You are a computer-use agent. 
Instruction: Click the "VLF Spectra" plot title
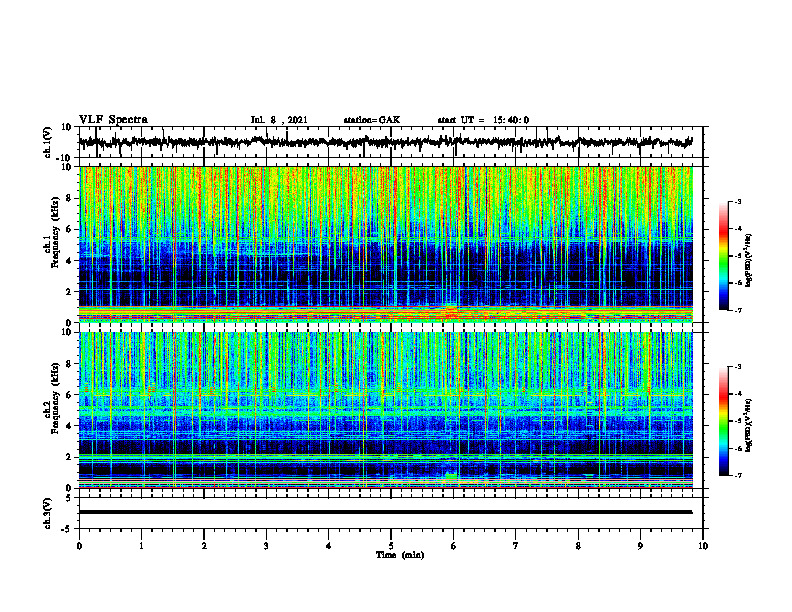[x=113, y=120]
